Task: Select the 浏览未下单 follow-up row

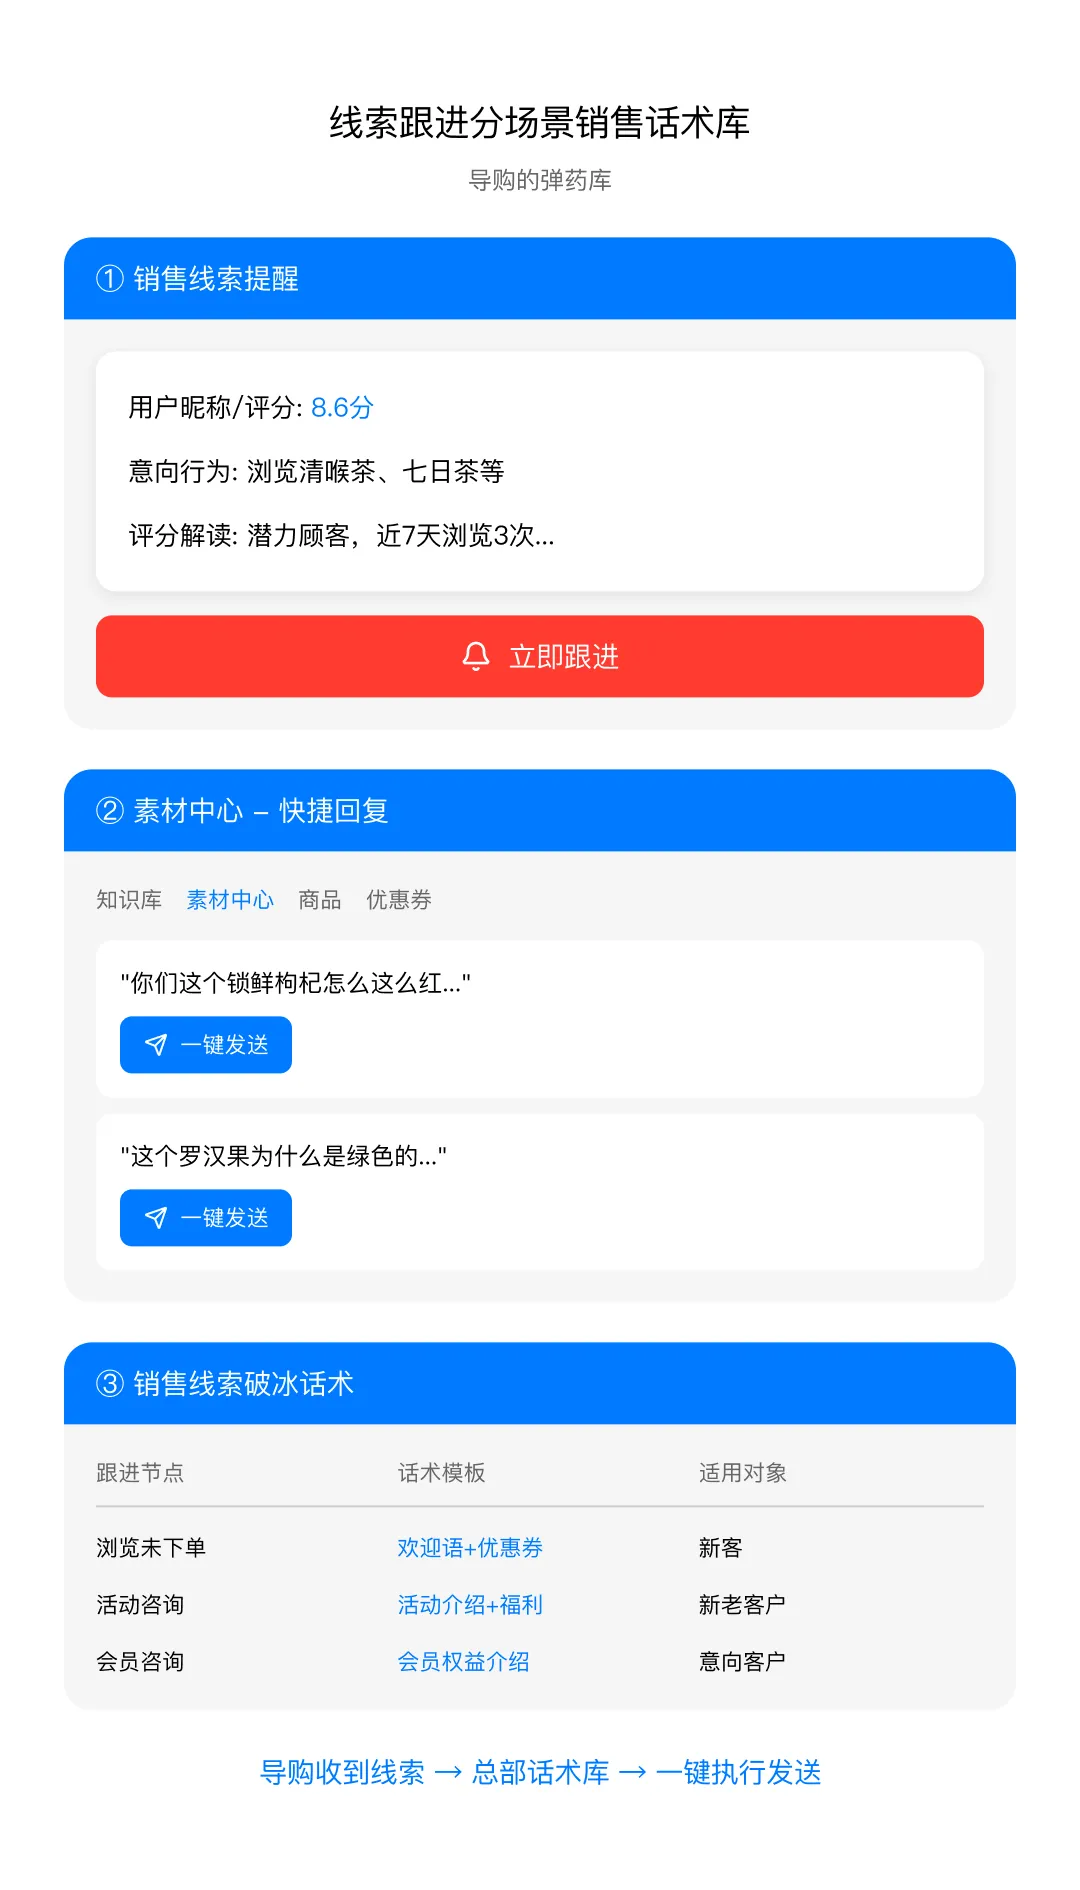Action: [151, 1548]
